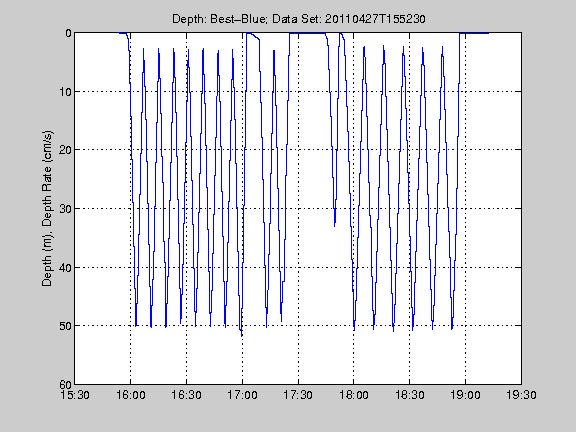Click the 50 y-axis tick label
The width and height of the screenshot is (576, 432).
[65, 326]
